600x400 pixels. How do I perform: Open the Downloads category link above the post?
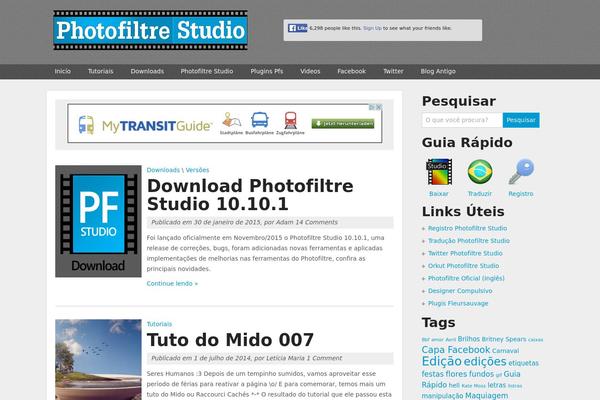pyautogui.click(x=163, y=170)
